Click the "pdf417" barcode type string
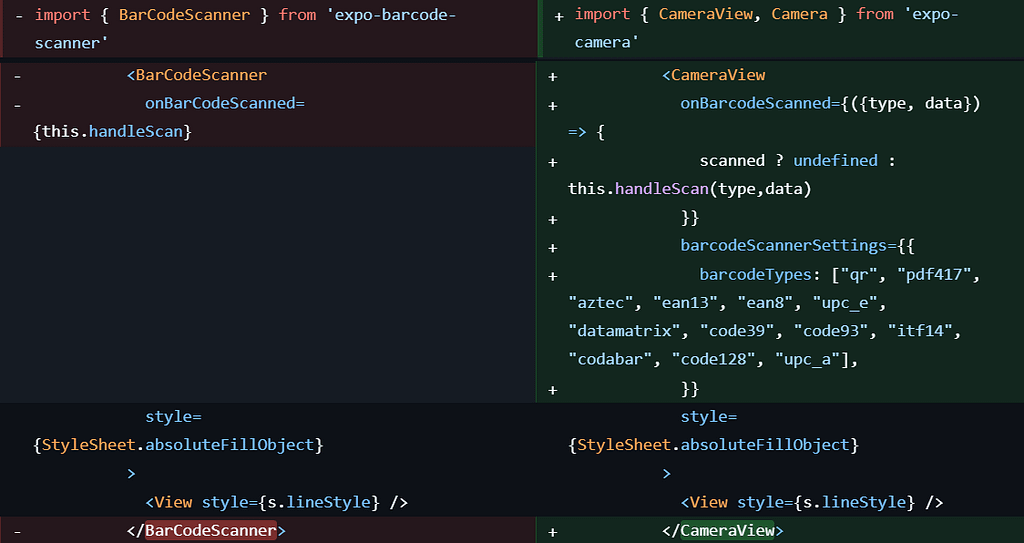 [933, 274]
